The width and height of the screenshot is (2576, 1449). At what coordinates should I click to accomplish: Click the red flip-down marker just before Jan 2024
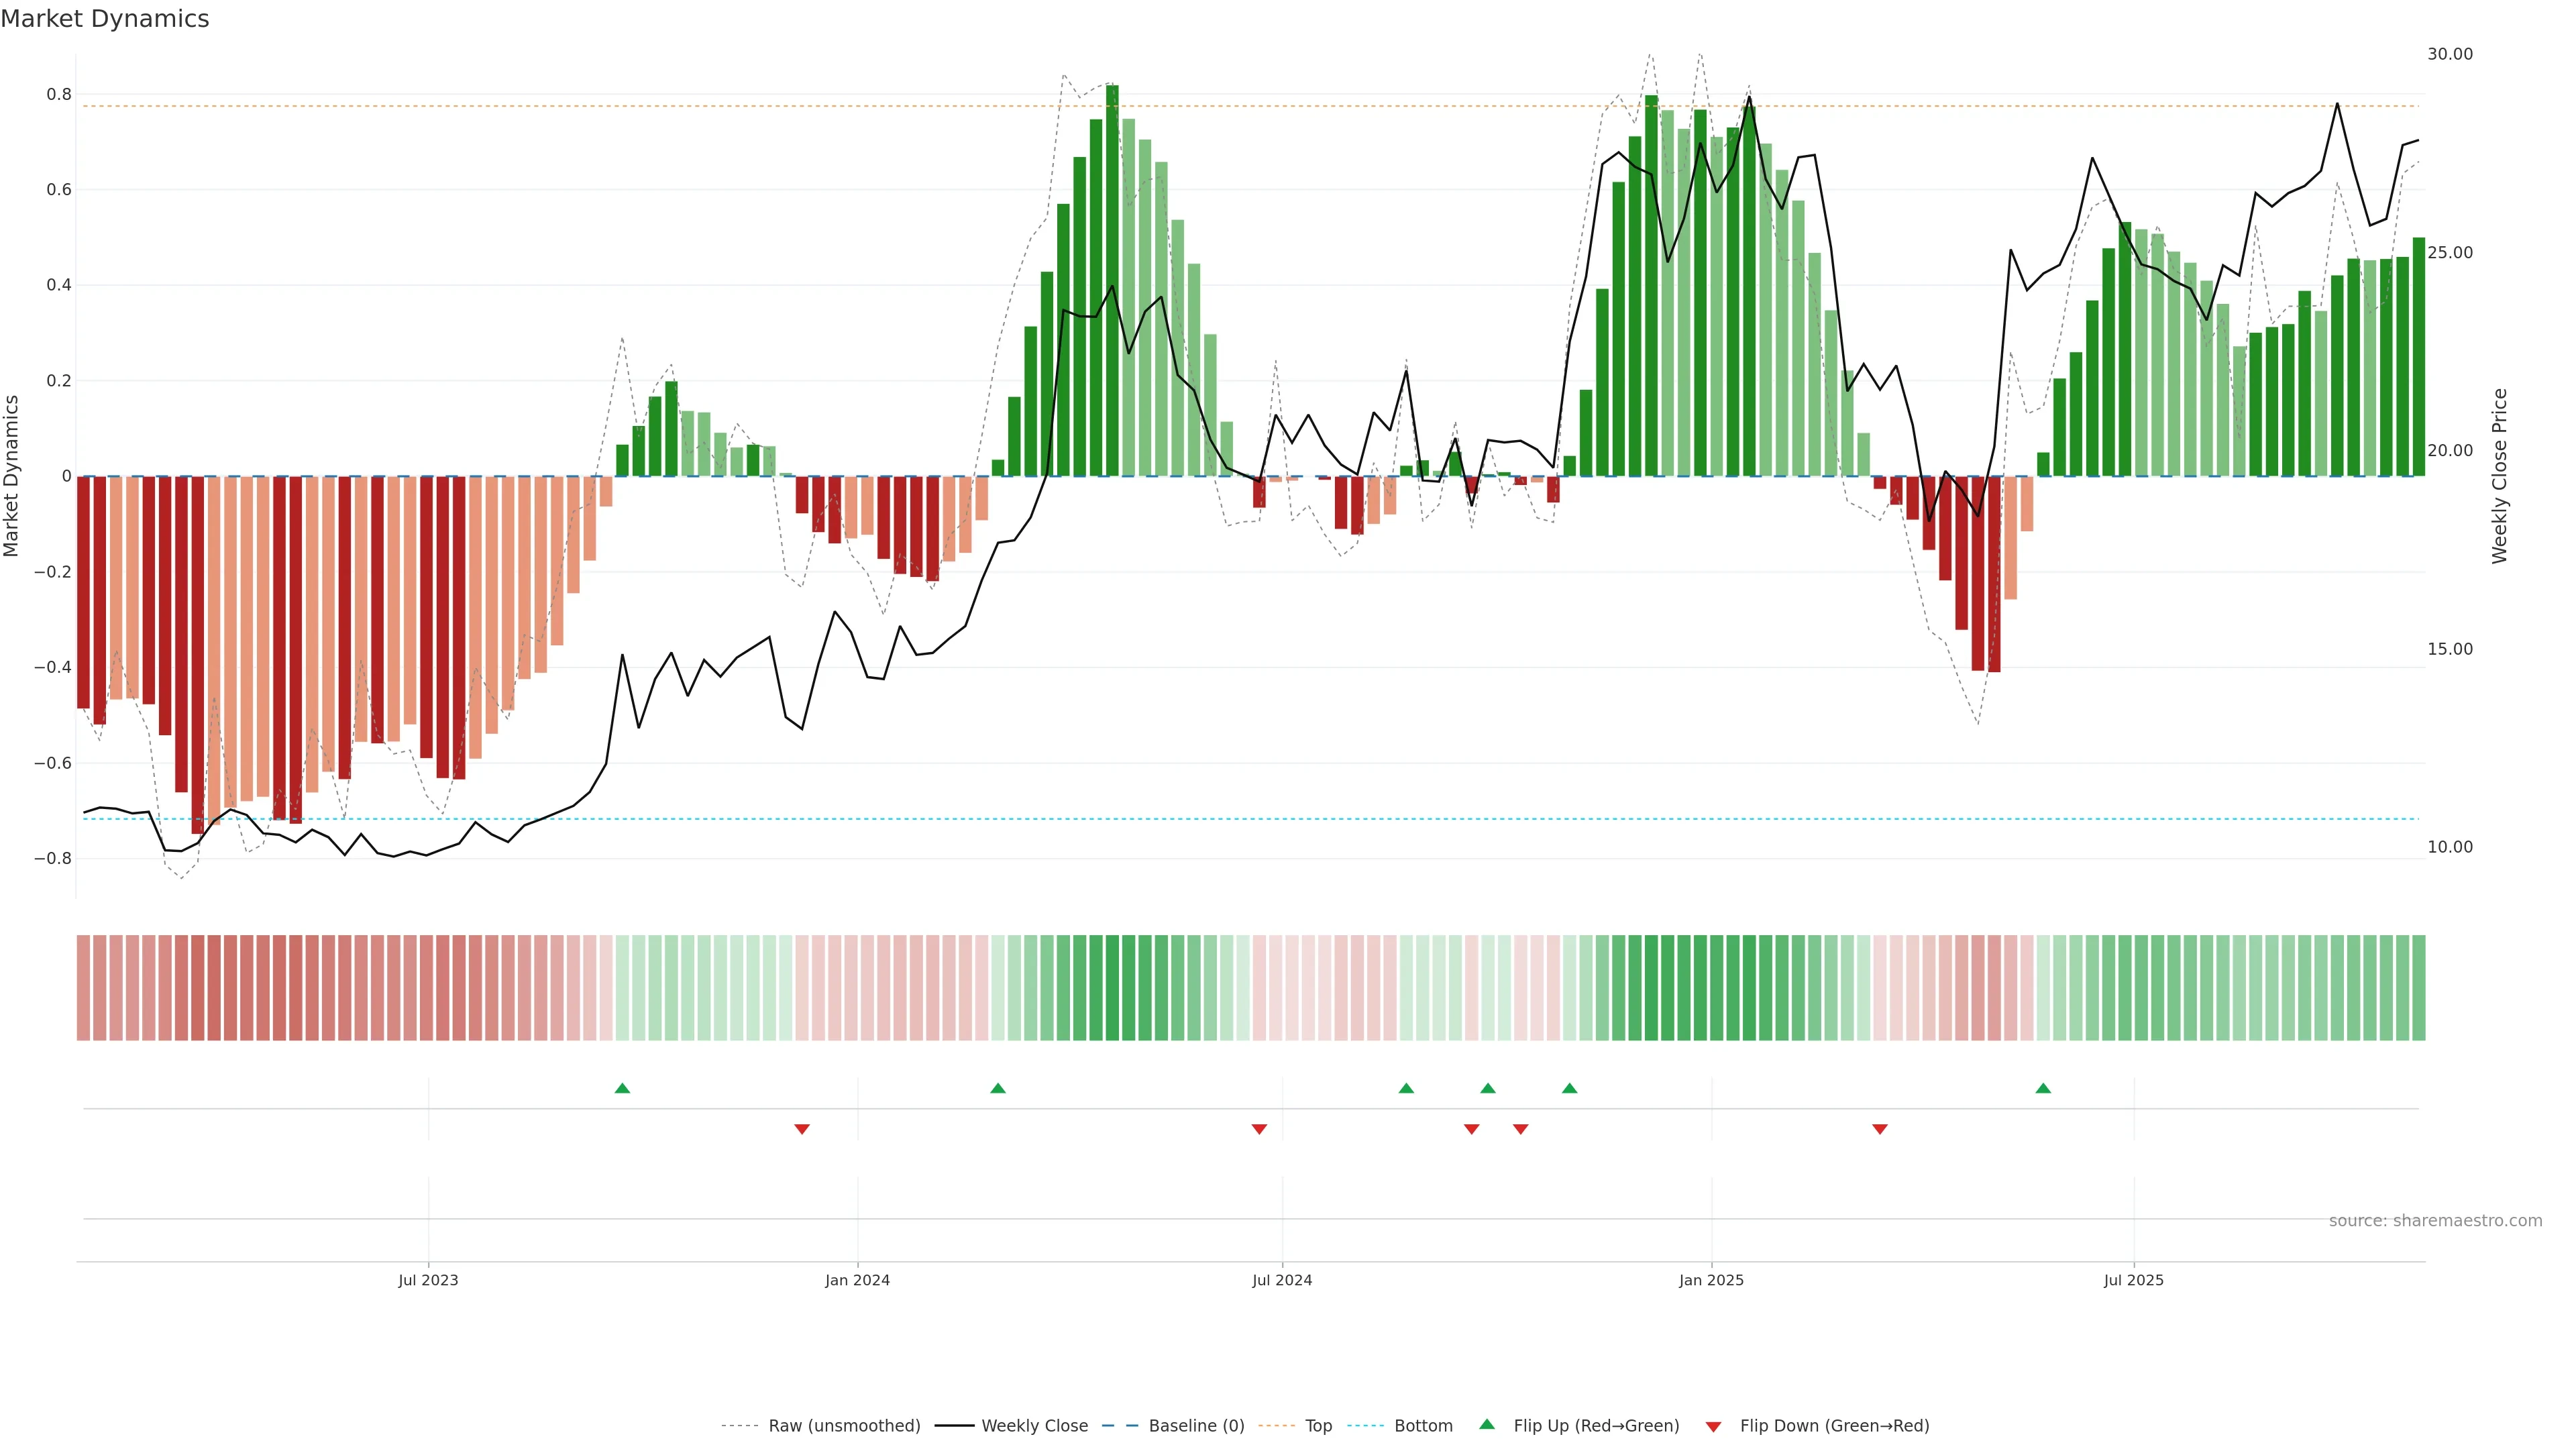click(x=802, y=1129)
